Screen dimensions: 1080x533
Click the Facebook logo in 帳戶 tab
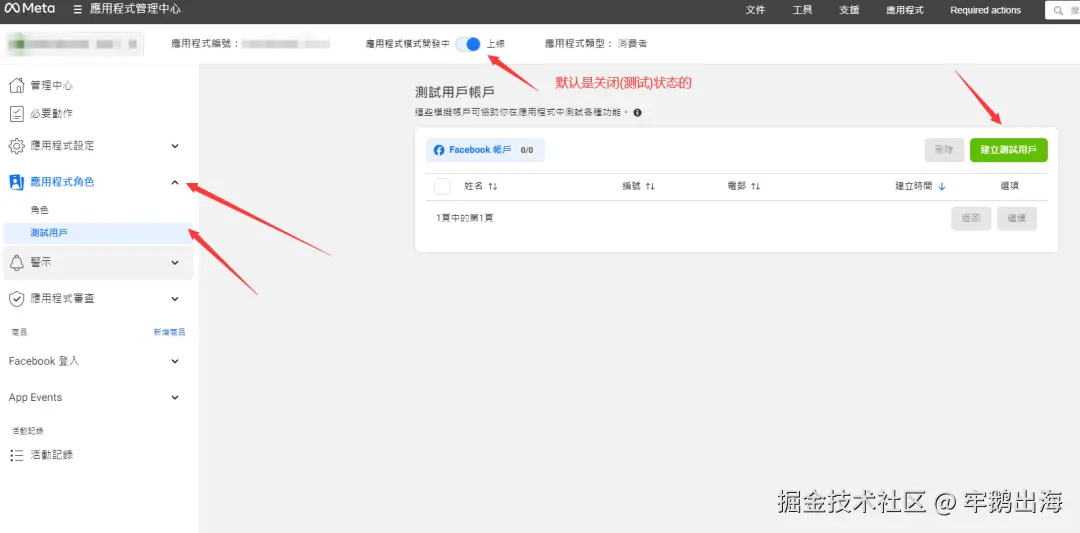click(439, 150)
